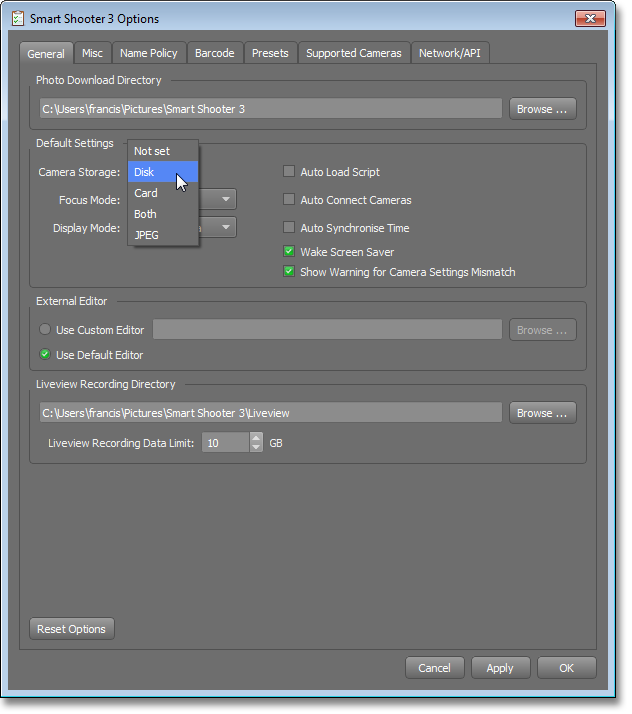Enable the Auto Load Script checkbox
Screen dimensions: 632x714
coord(290,172)
